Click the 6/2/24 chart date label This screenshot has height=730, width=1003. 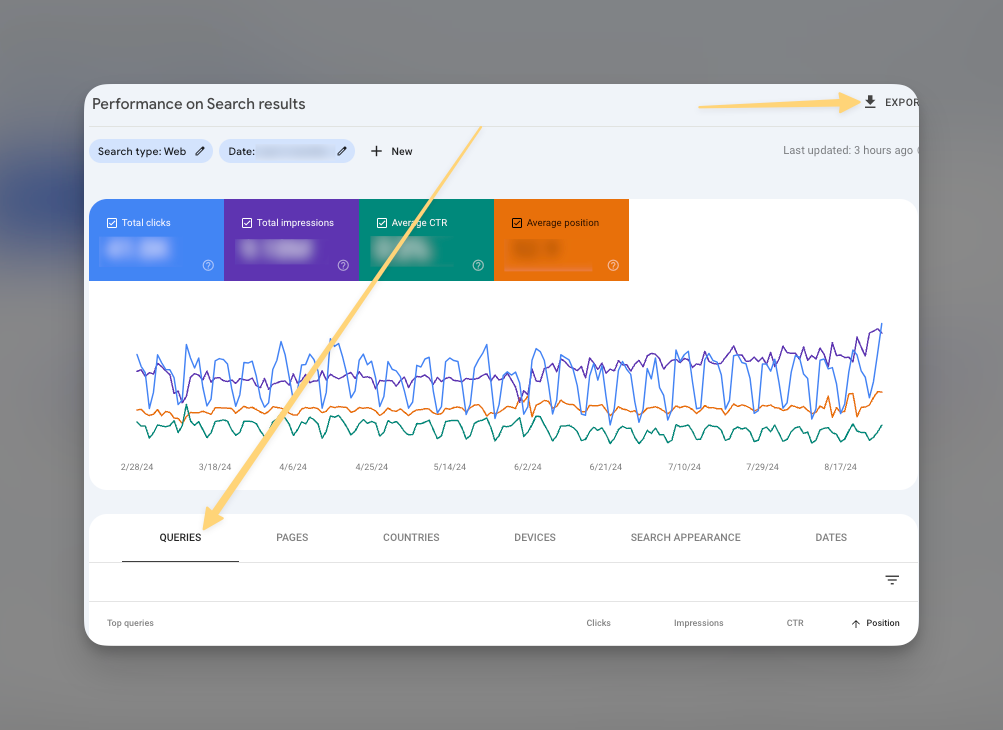point(528,467)
